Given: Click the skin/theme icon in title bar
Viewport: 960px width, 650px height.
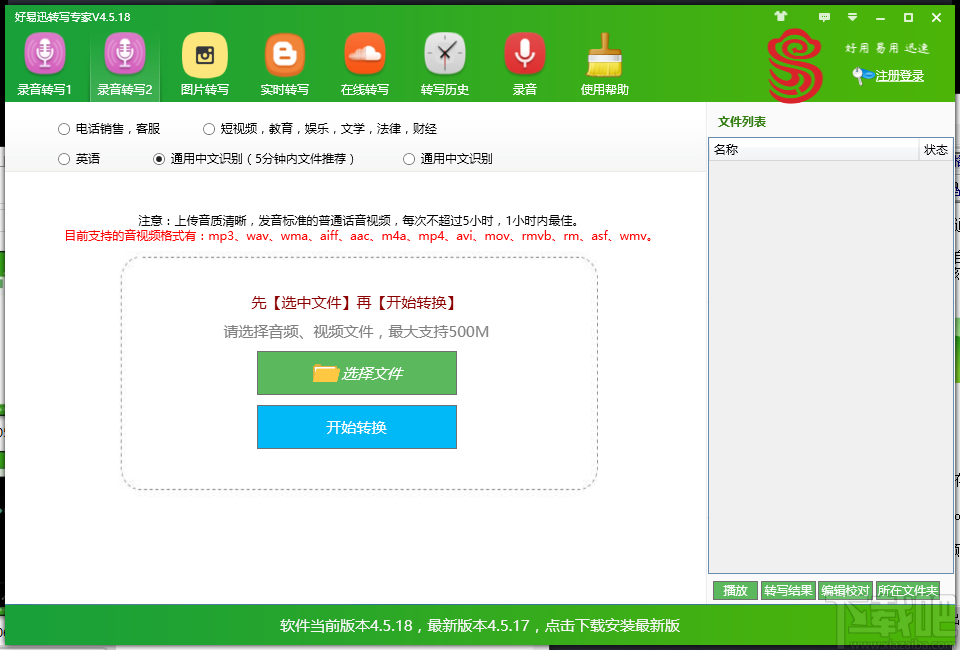Looking at the screenshot, I should pyautogui.click(x=780, y=16).
